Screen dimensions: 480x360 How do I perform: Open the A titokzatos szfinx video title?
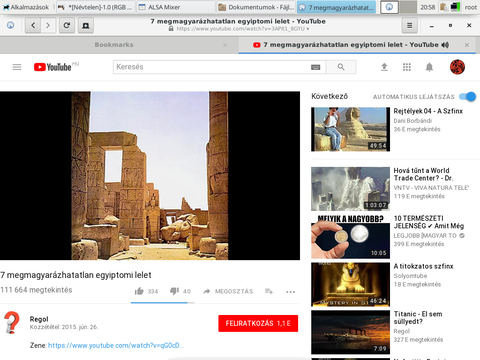pos(423,266)
